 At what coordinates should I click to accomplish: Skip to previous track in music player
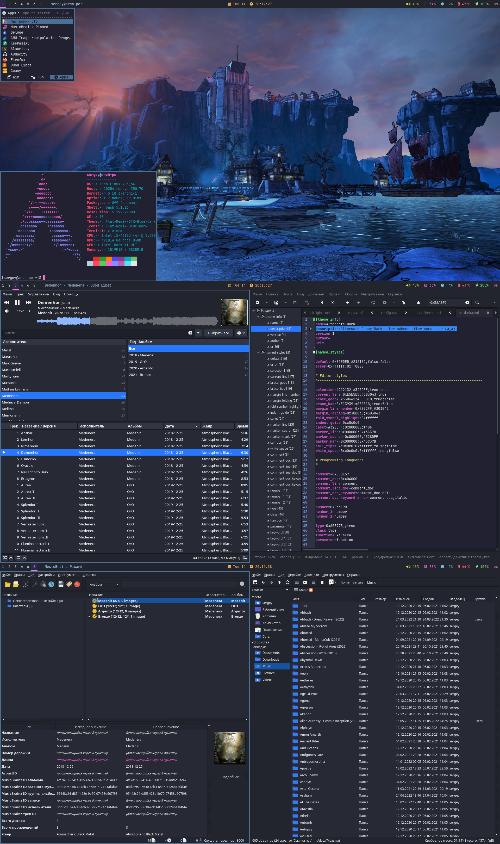click(x=7, y=303)
